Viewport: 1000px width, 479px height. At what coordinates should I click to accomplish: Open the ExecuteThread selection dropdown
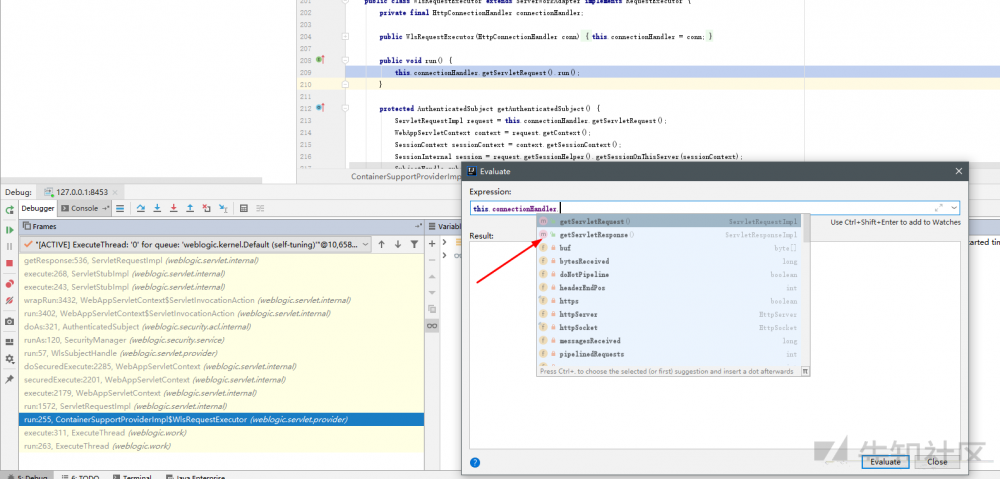[x=364, y=244]
